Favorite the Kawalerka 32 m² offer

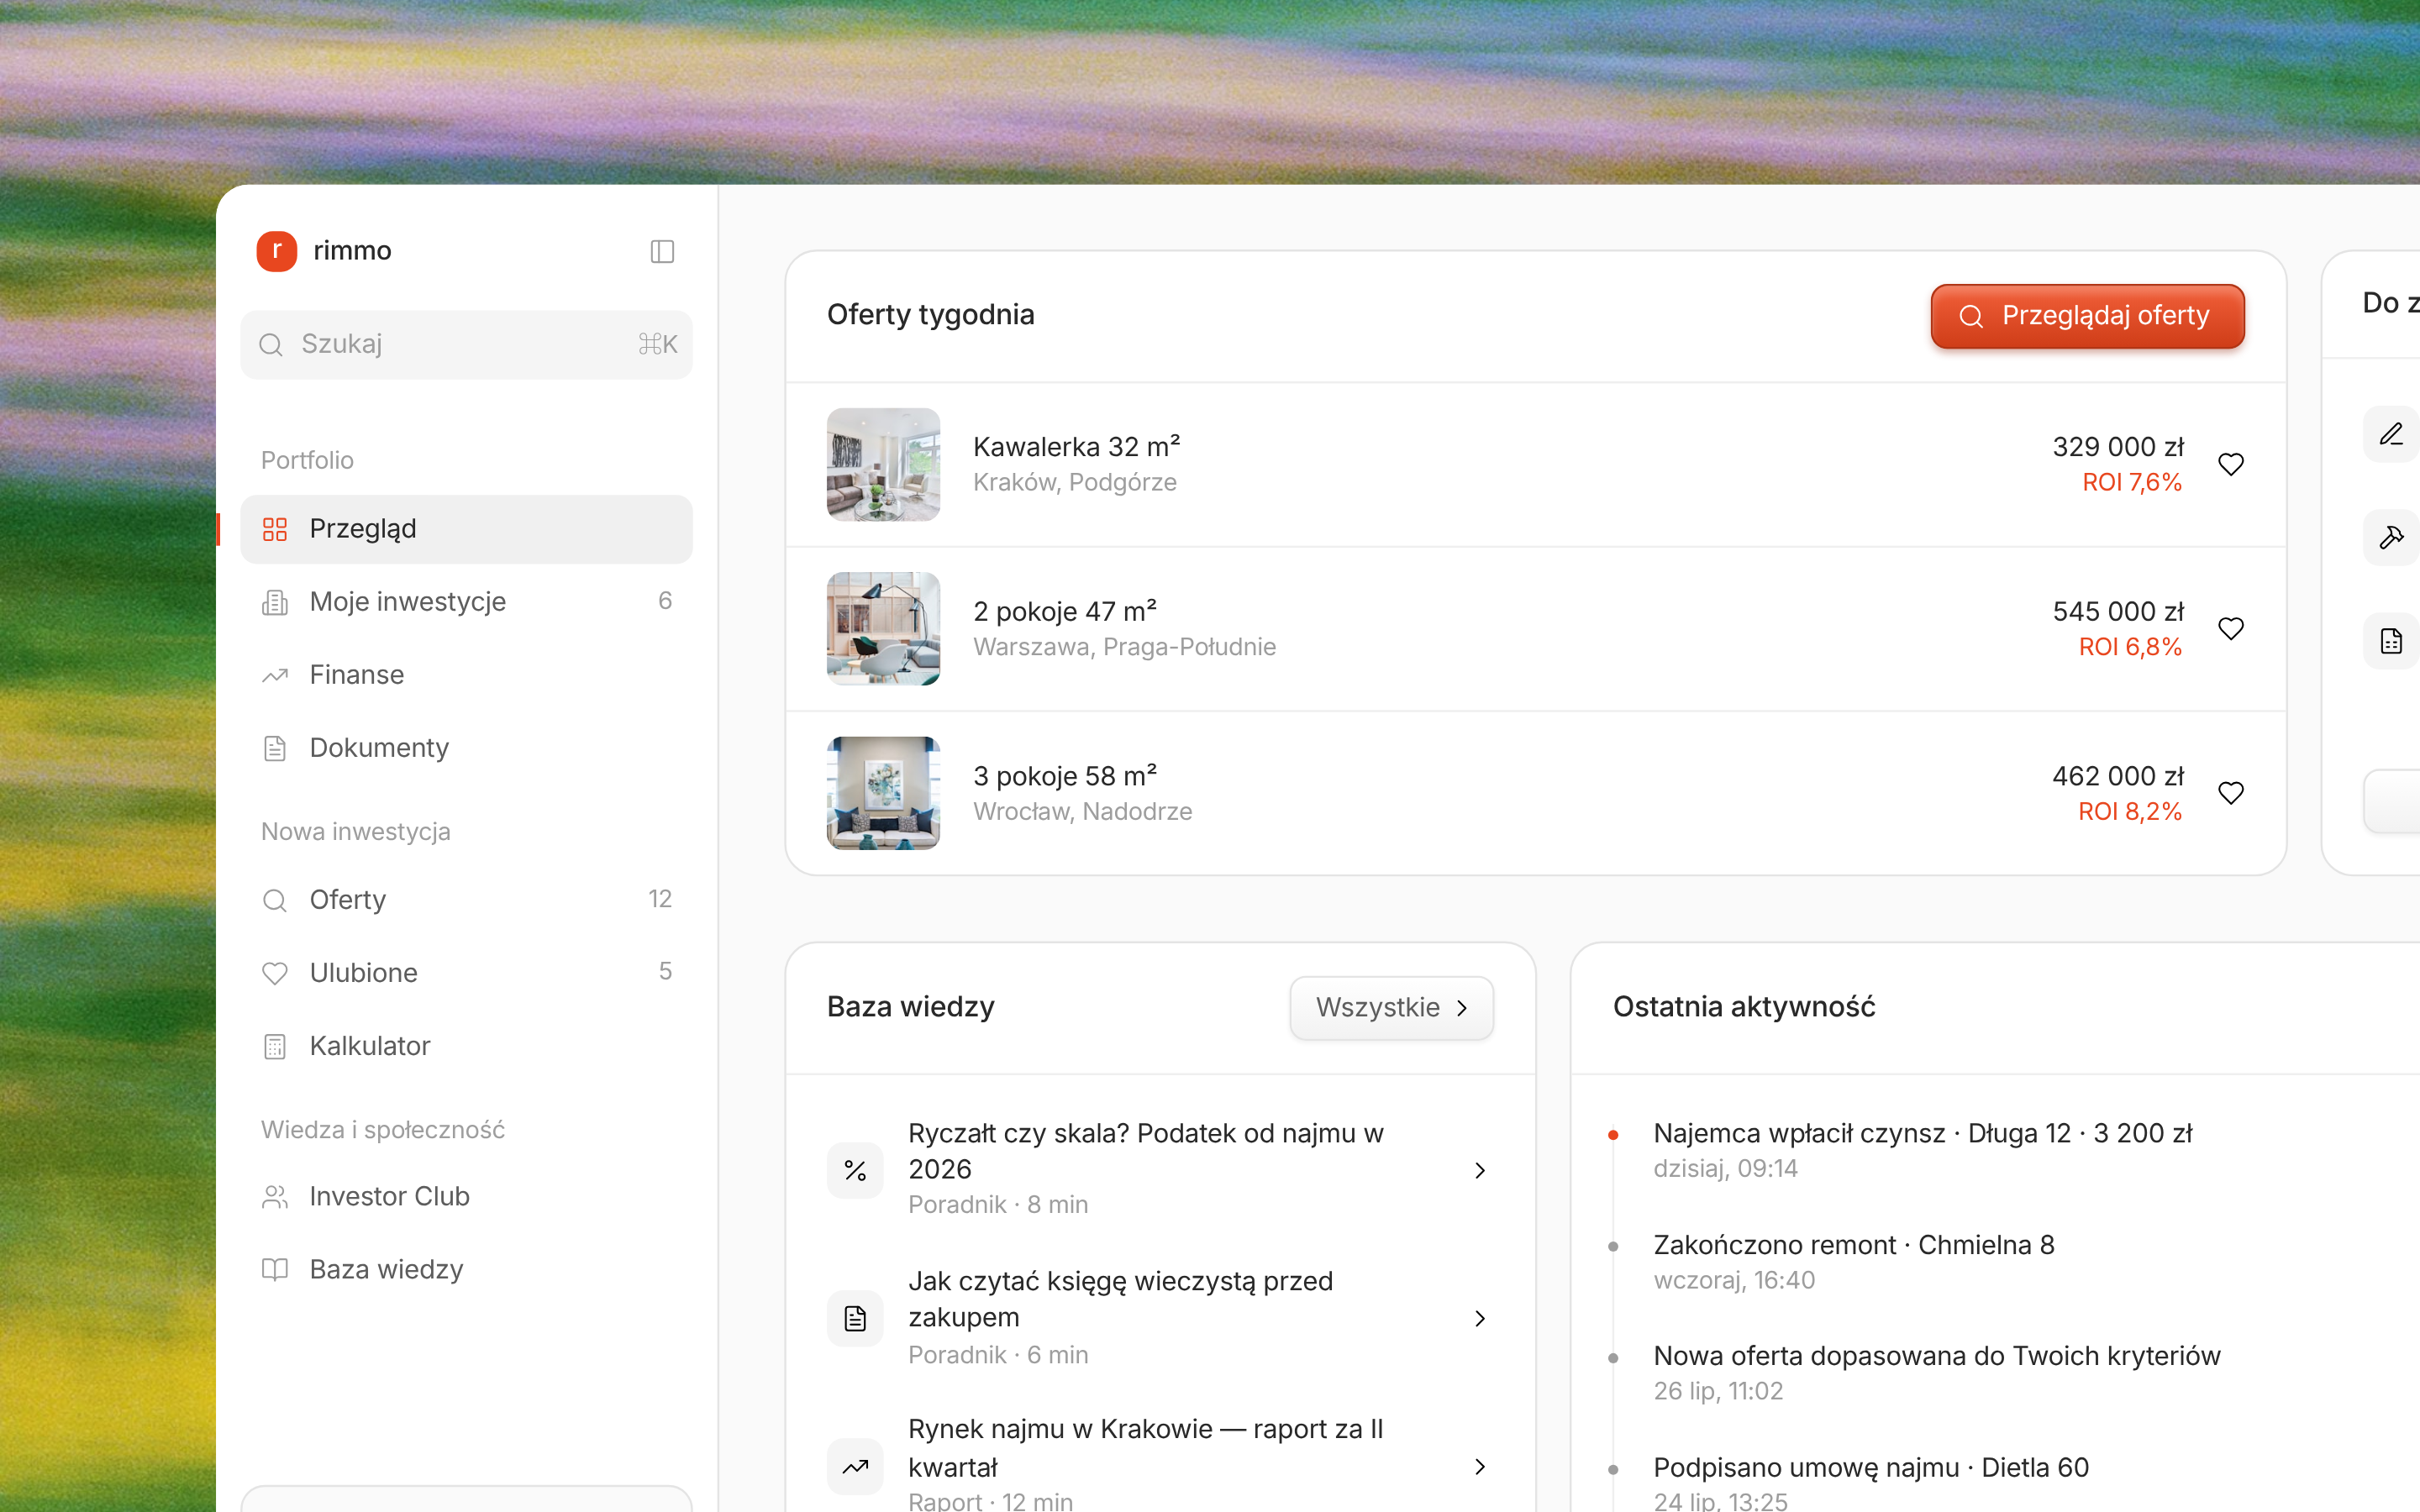[x=2231, y=464]
